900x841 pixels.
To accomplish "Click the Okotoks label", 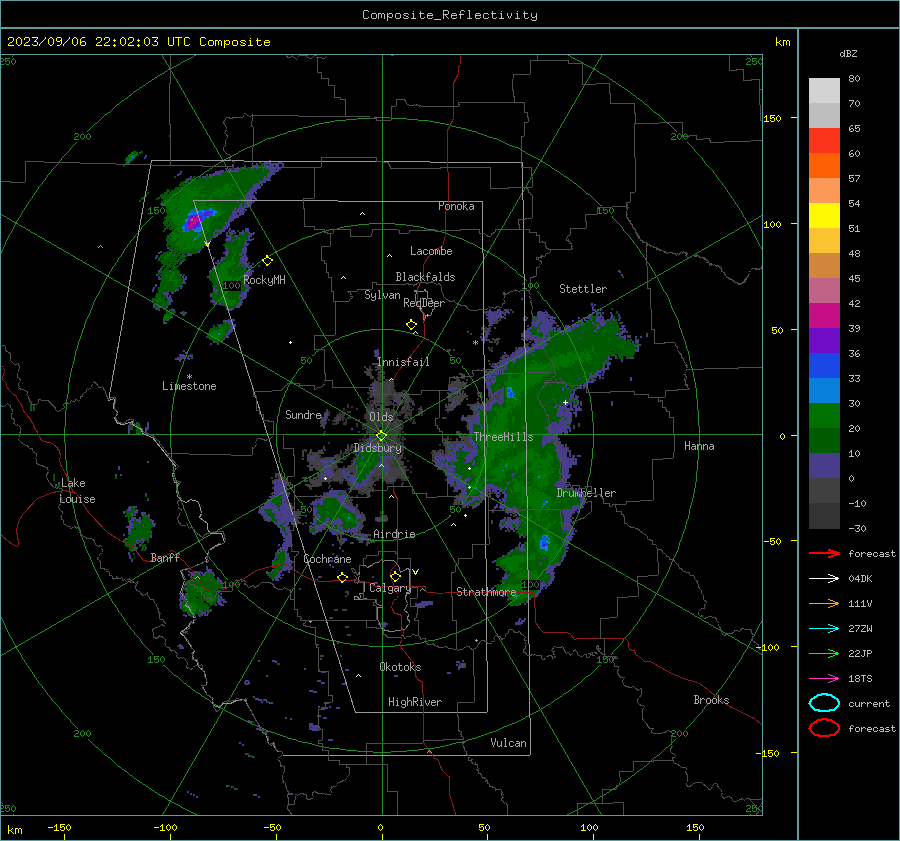I will pos(400,667).
